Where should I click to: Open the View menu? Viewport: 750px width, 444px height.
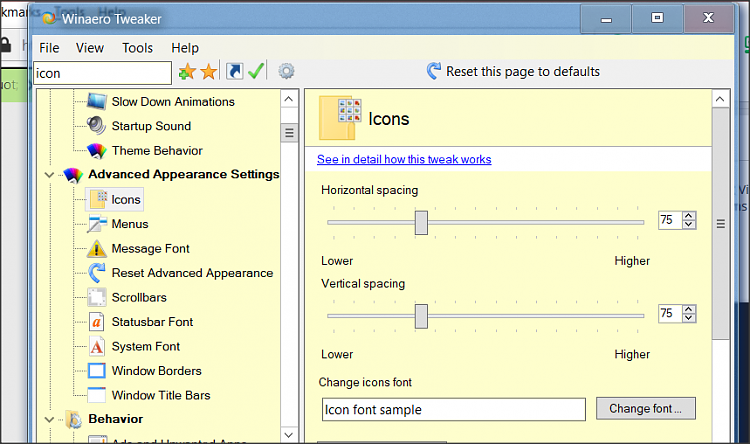90,48
